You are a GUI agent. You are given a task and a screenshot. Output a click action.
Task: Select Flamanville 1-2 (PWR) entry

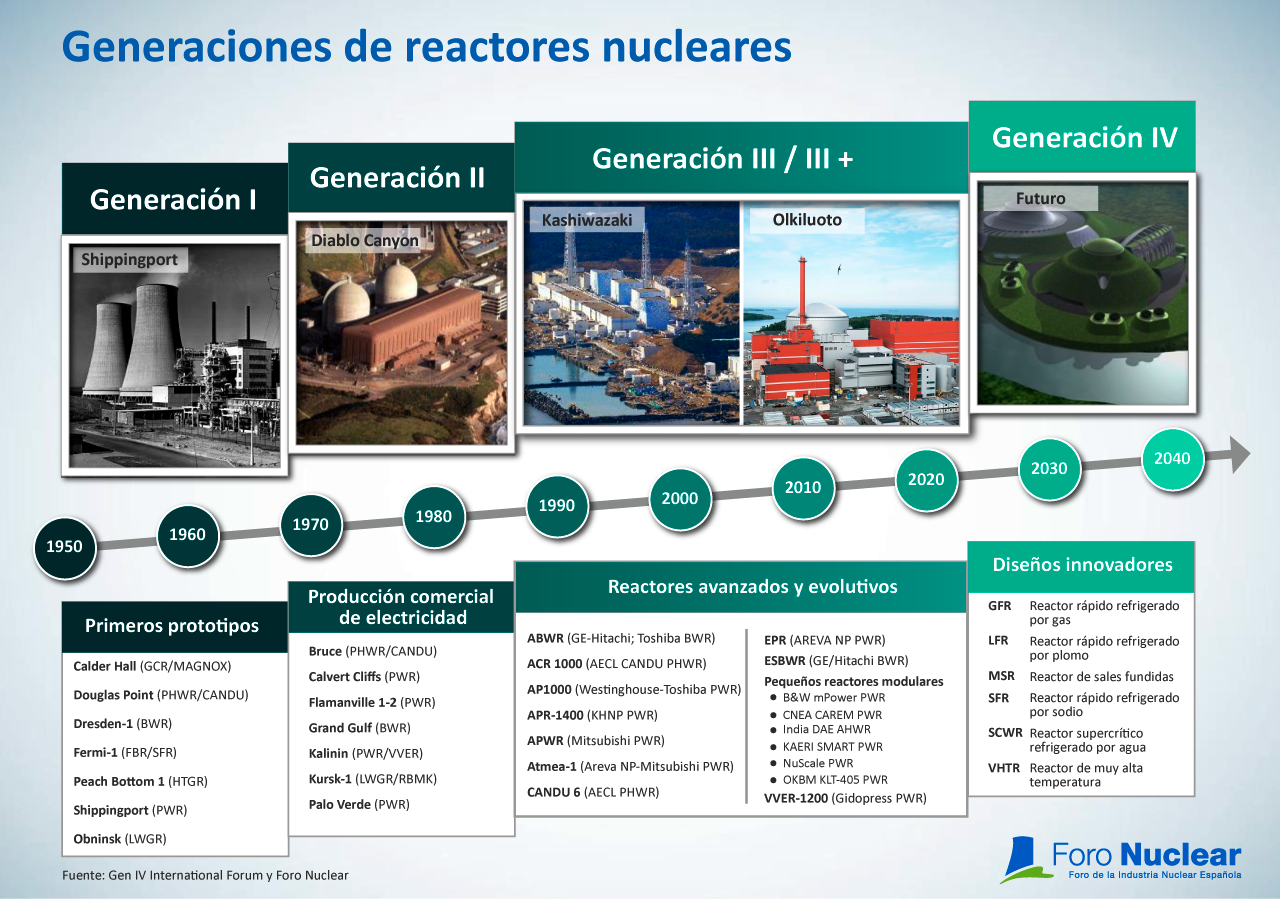[x=372, y=702]
